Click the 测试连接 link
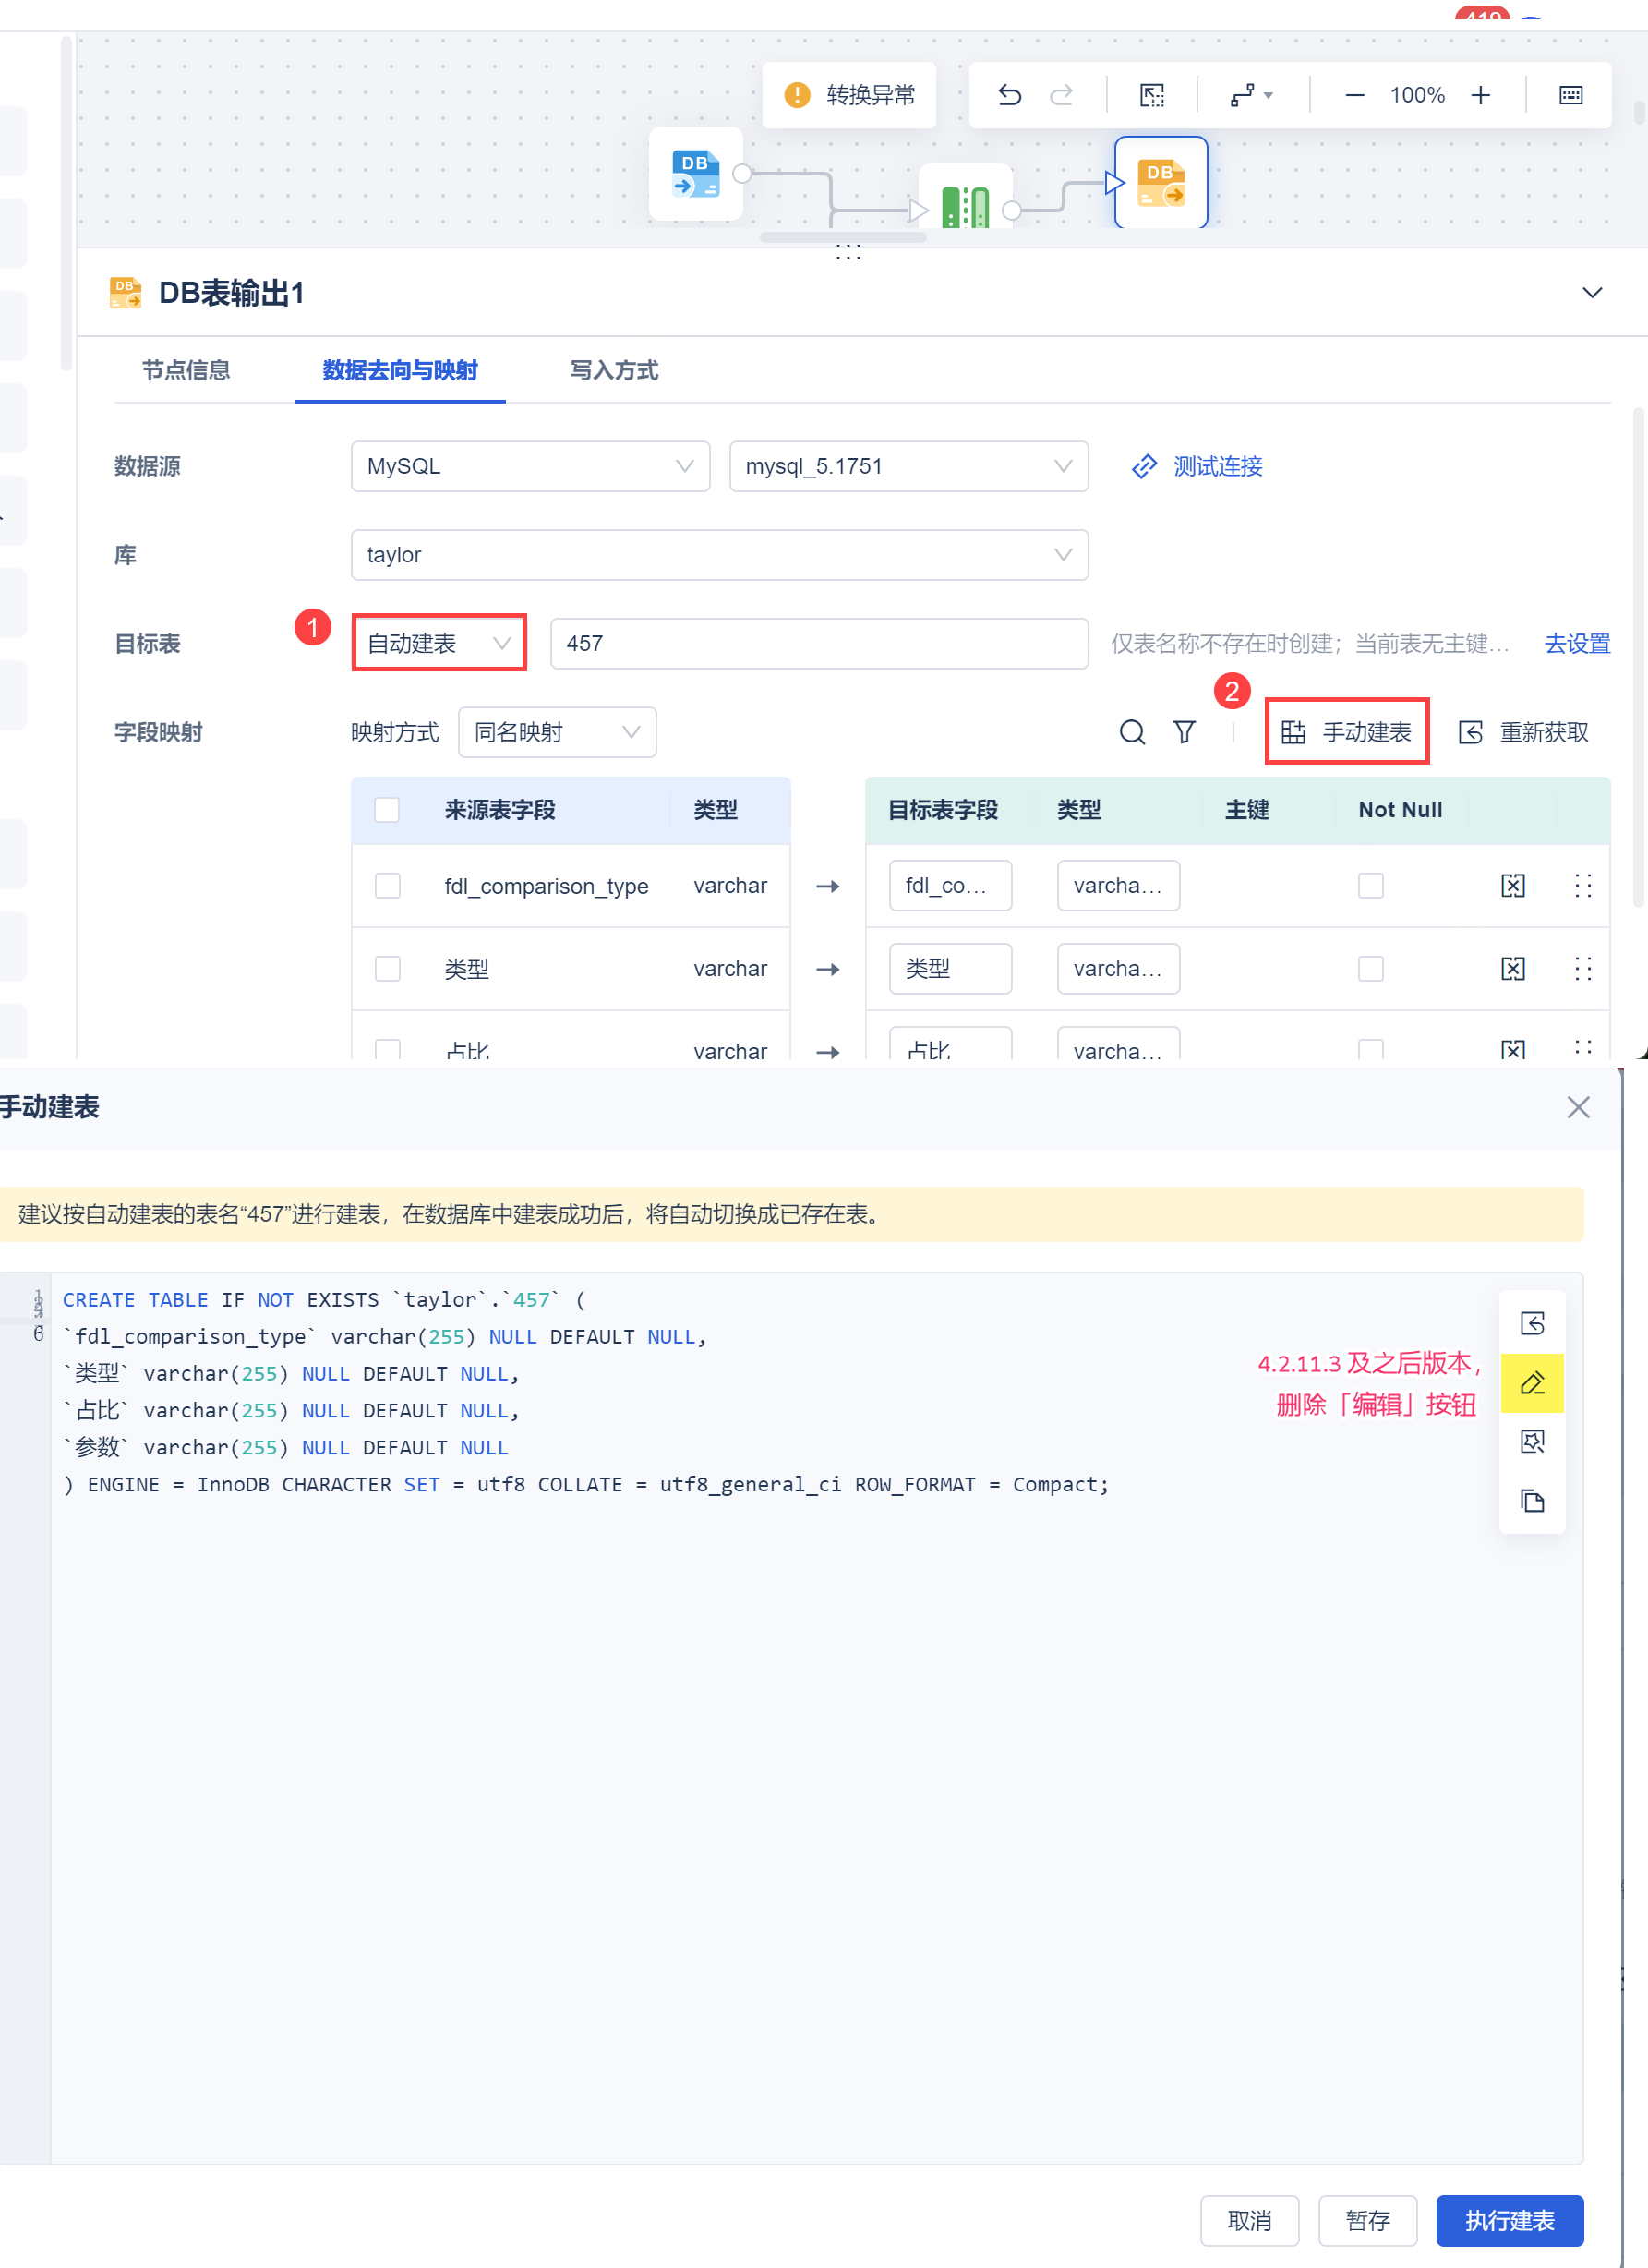This screenshot has width=1648, height=2268. (x=1197, y=466)
